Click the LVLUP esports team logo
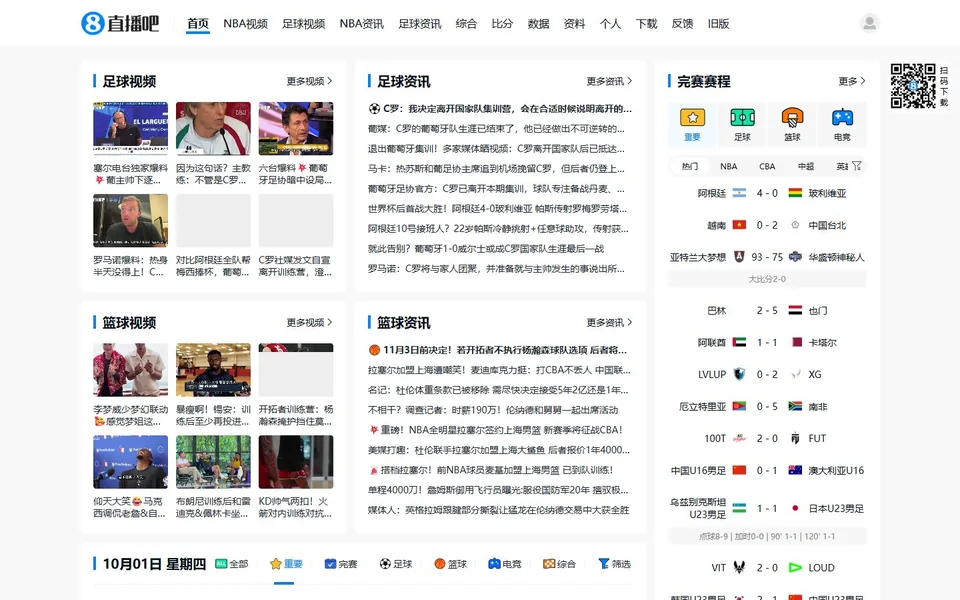 click(x=739, y=374)
